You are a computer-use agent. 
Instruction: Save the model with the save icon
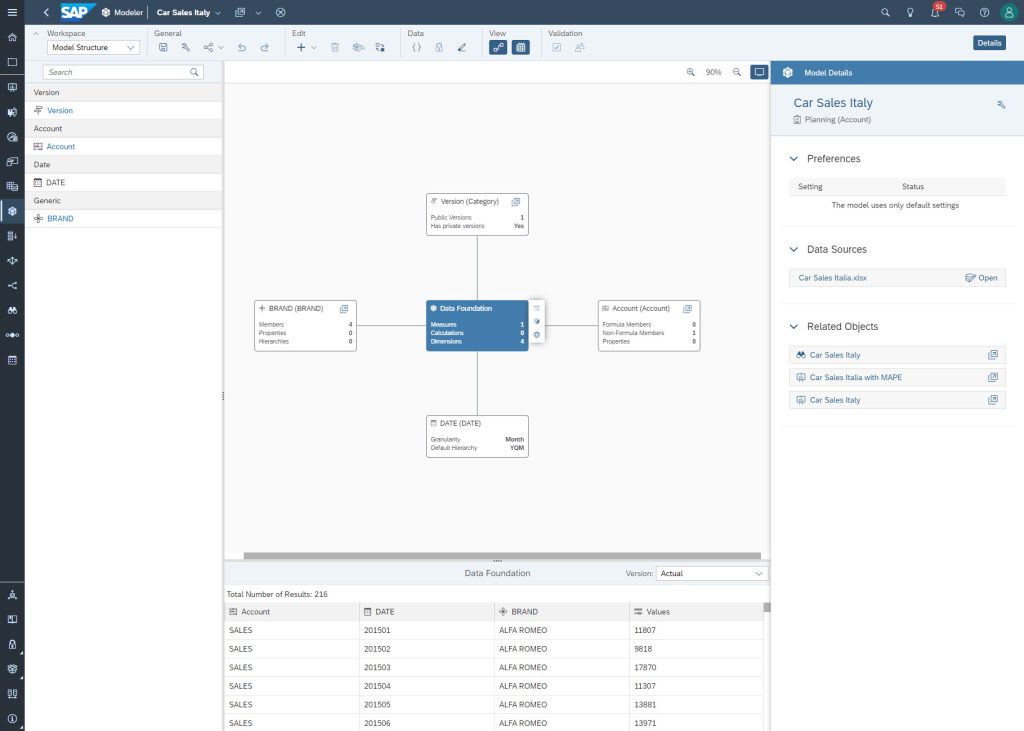point(163,47)
